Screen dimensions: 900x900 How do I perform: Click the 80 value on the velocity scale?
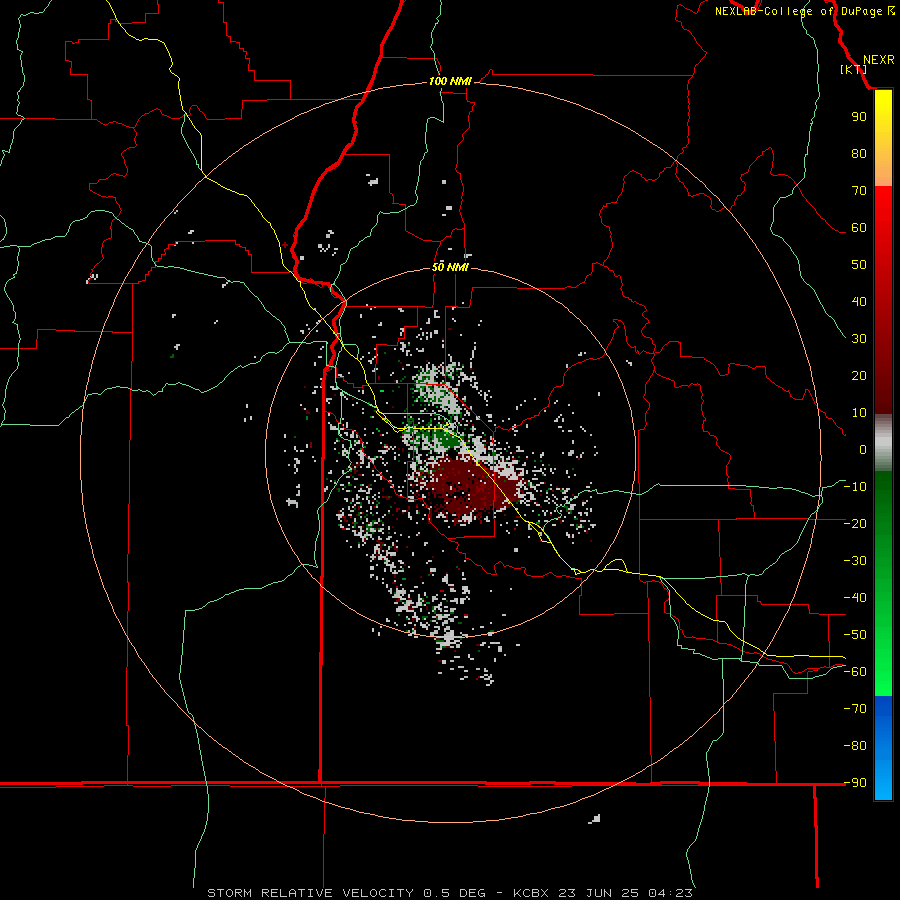(859, 154)
